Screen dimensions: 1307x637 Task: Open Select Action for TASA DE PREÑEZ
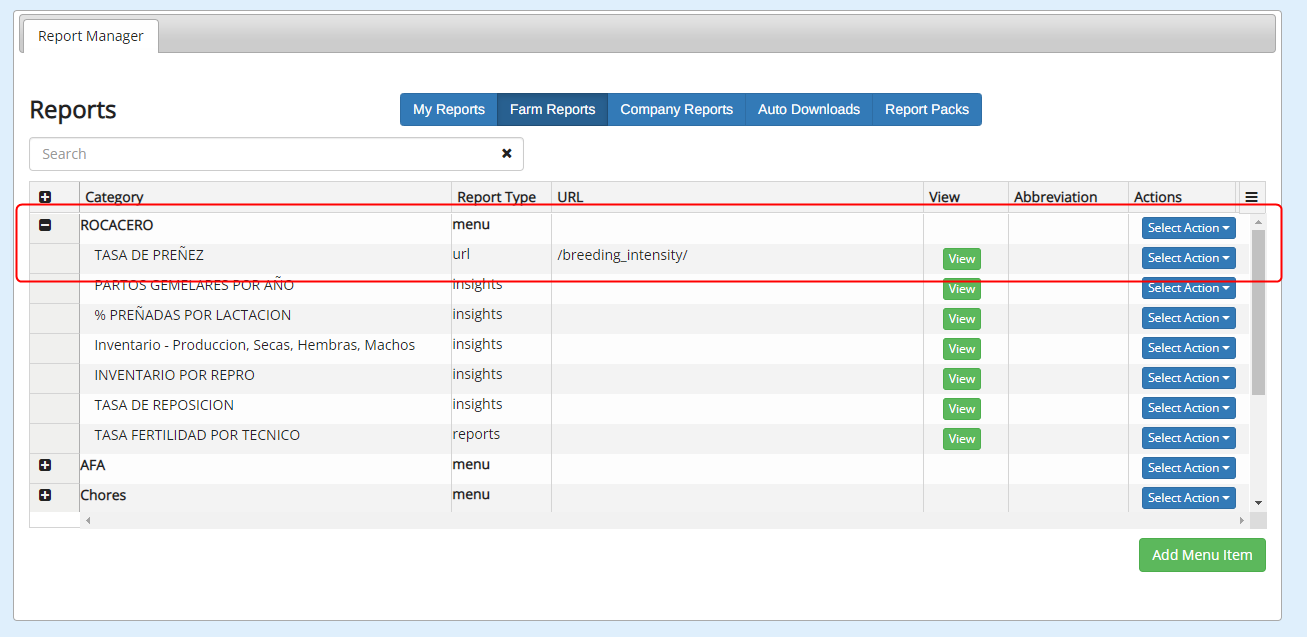(x=1188, y=258)
